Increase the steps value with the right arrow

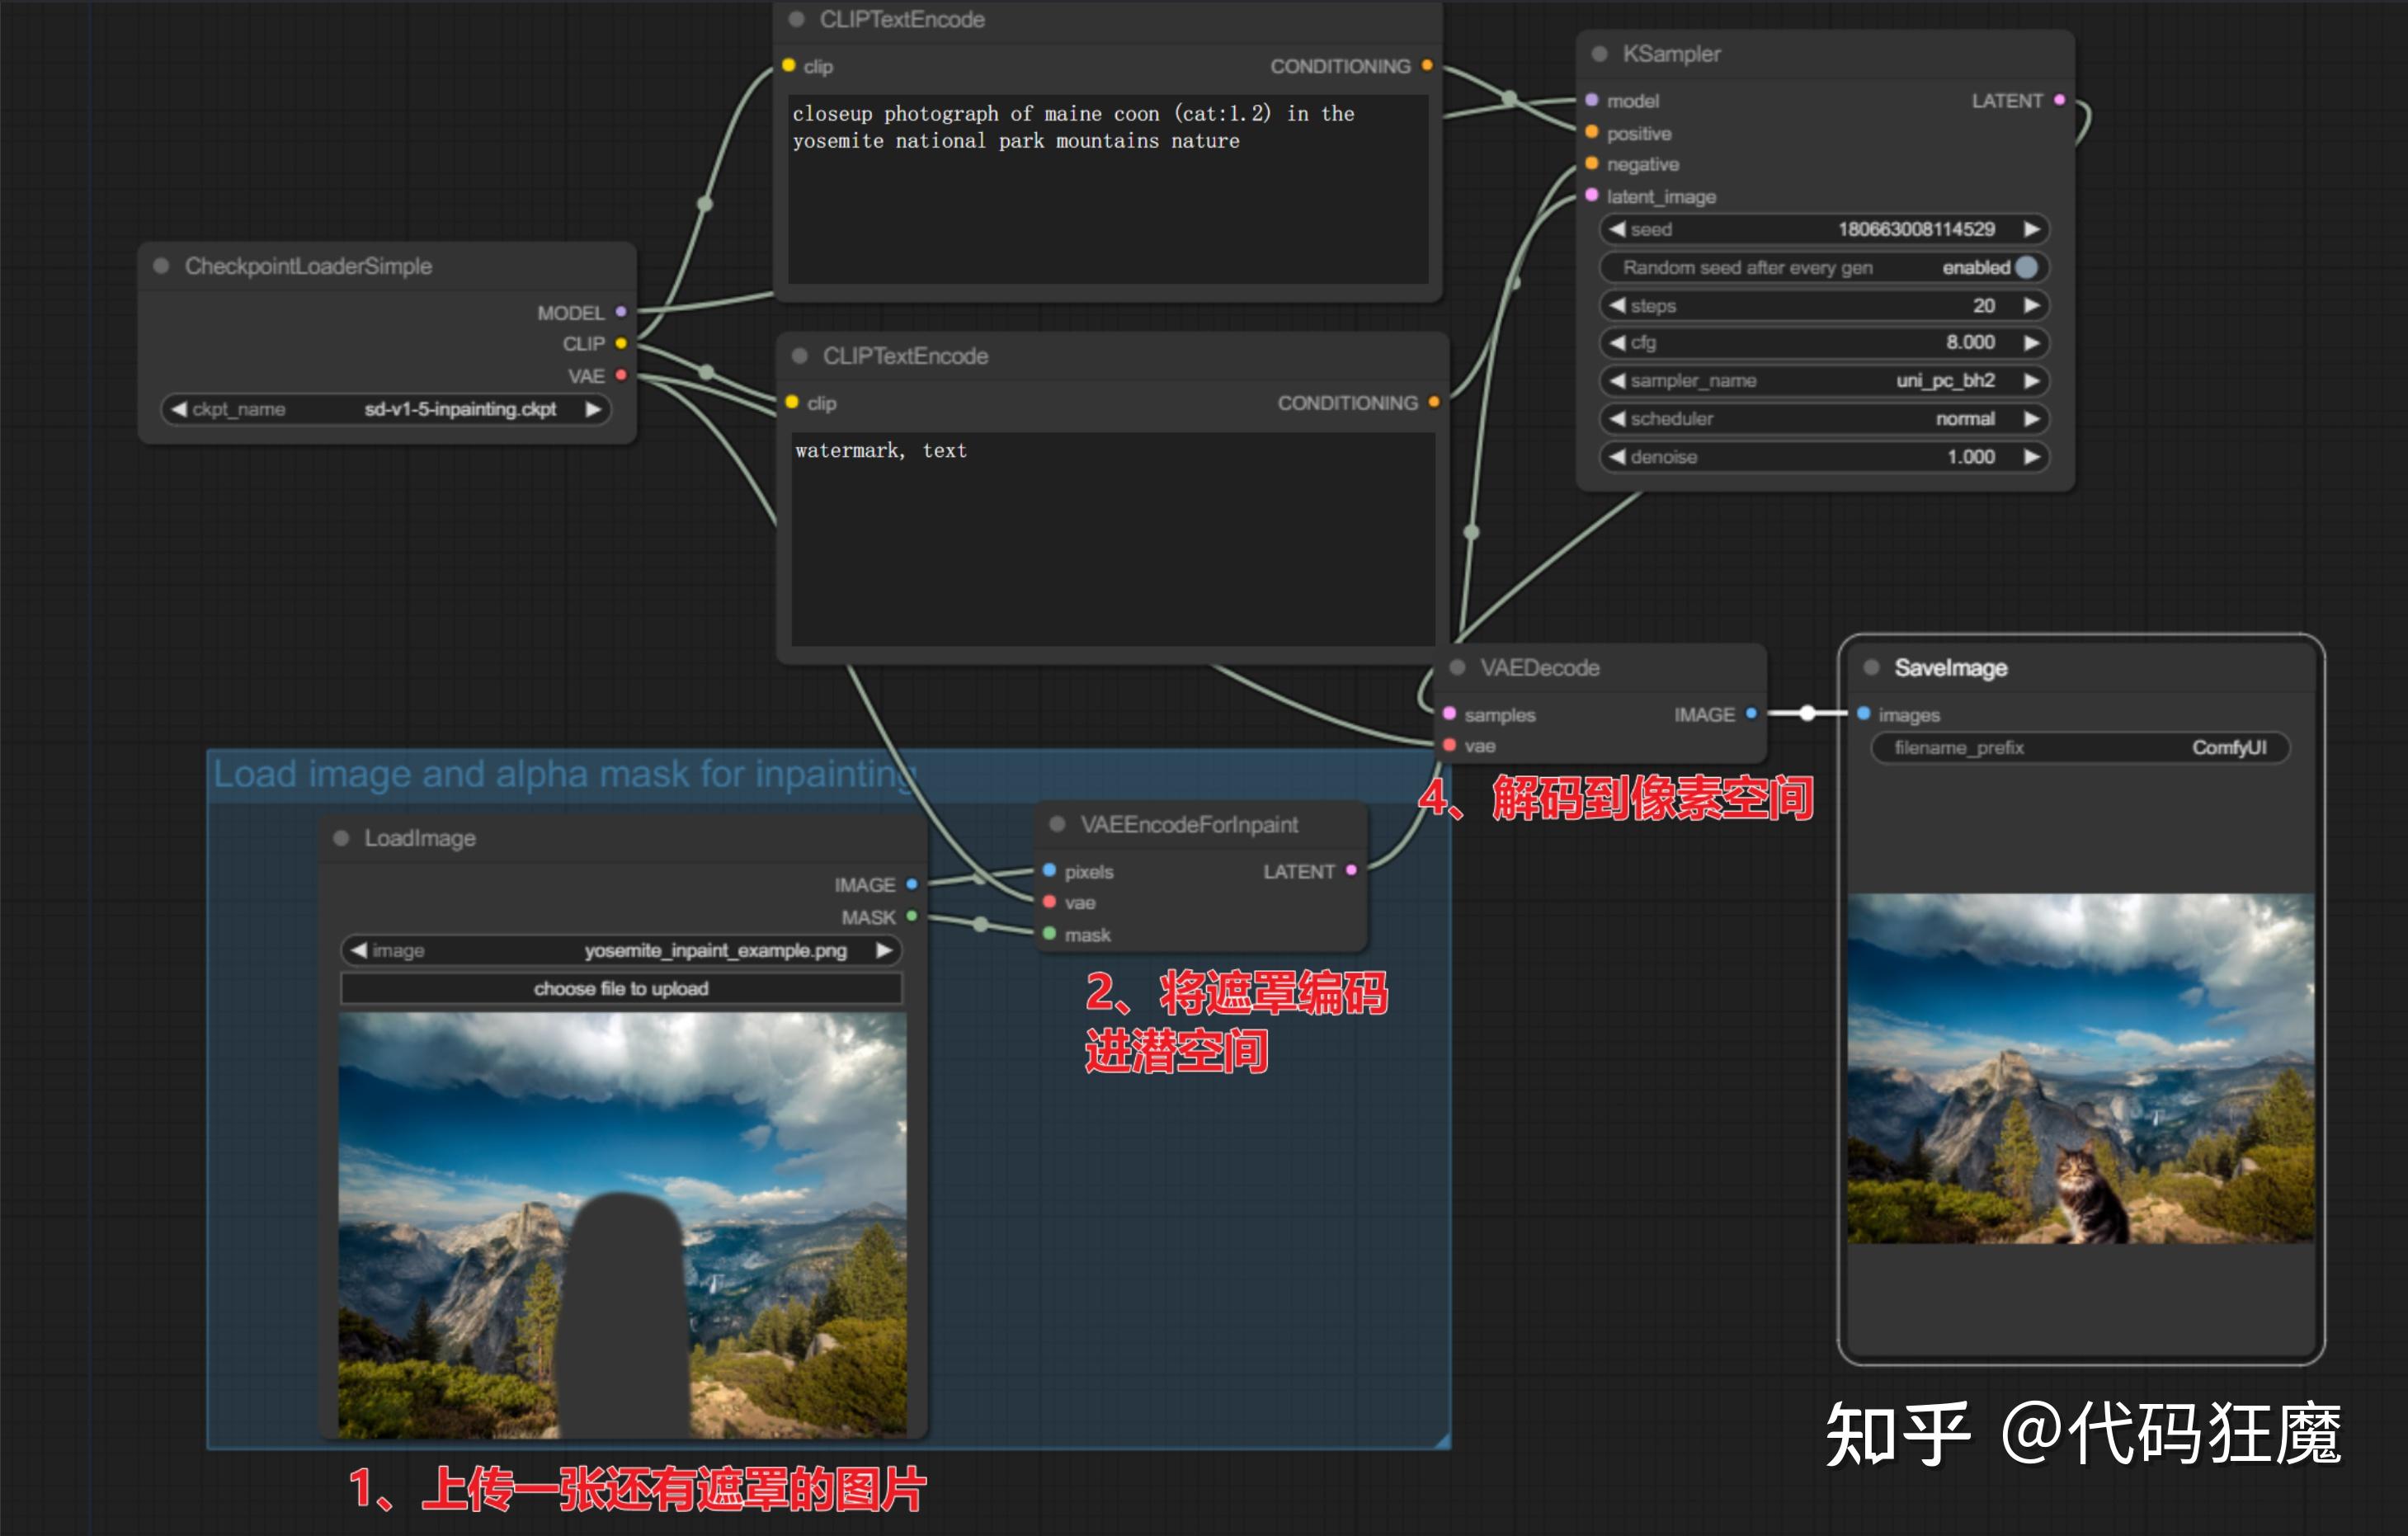(2031, 305)
